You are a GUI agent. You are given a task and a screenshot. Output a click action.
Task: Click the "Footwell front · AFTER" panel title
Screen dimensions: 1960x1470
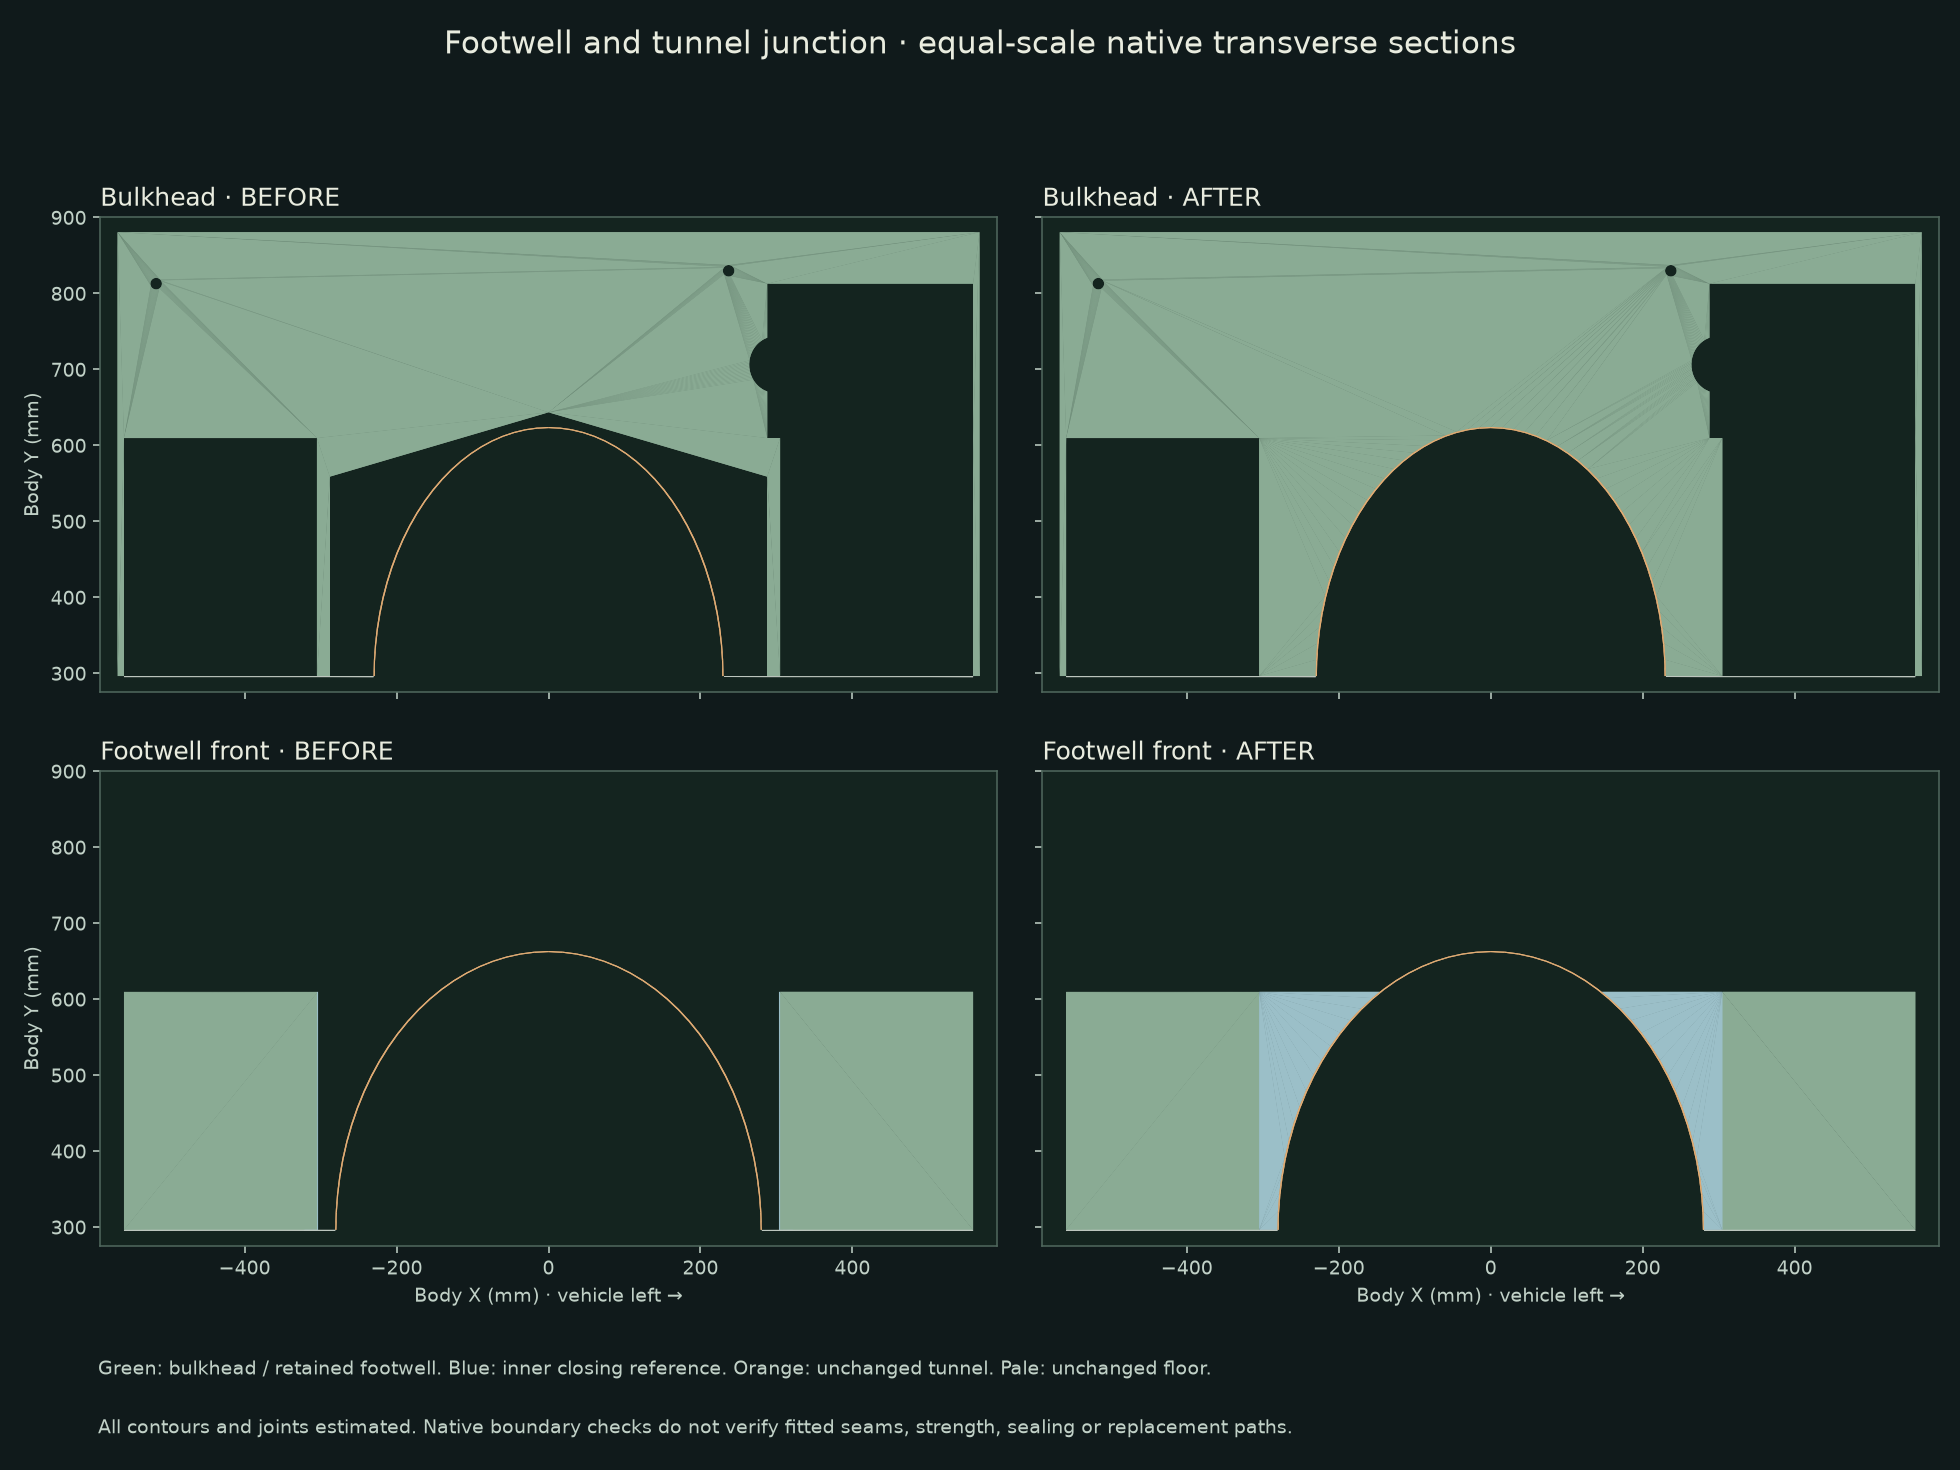pyautogui.click(x=1179, y=751)
